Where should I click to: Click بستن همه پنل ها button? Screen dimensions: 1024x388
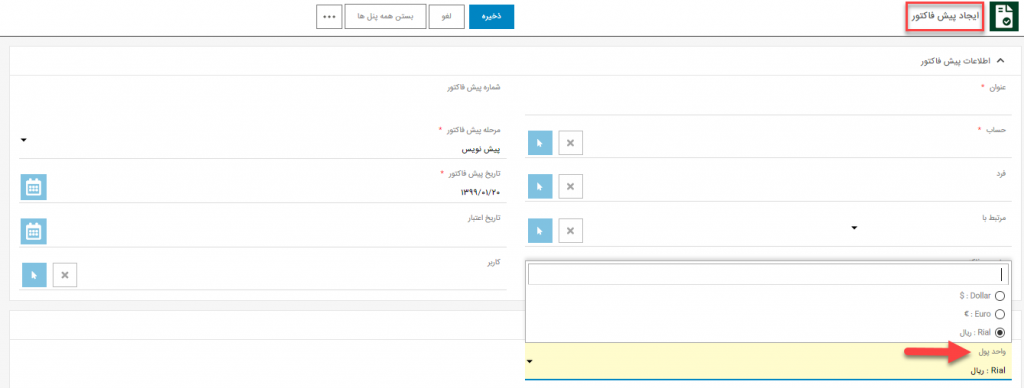[x=385, y=17]
